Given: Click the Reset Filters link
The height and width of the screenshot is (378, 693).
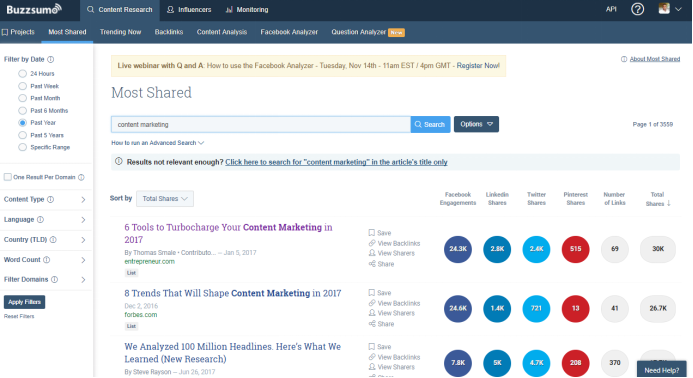Looking at the screenshot, I should tap(19, 316).
